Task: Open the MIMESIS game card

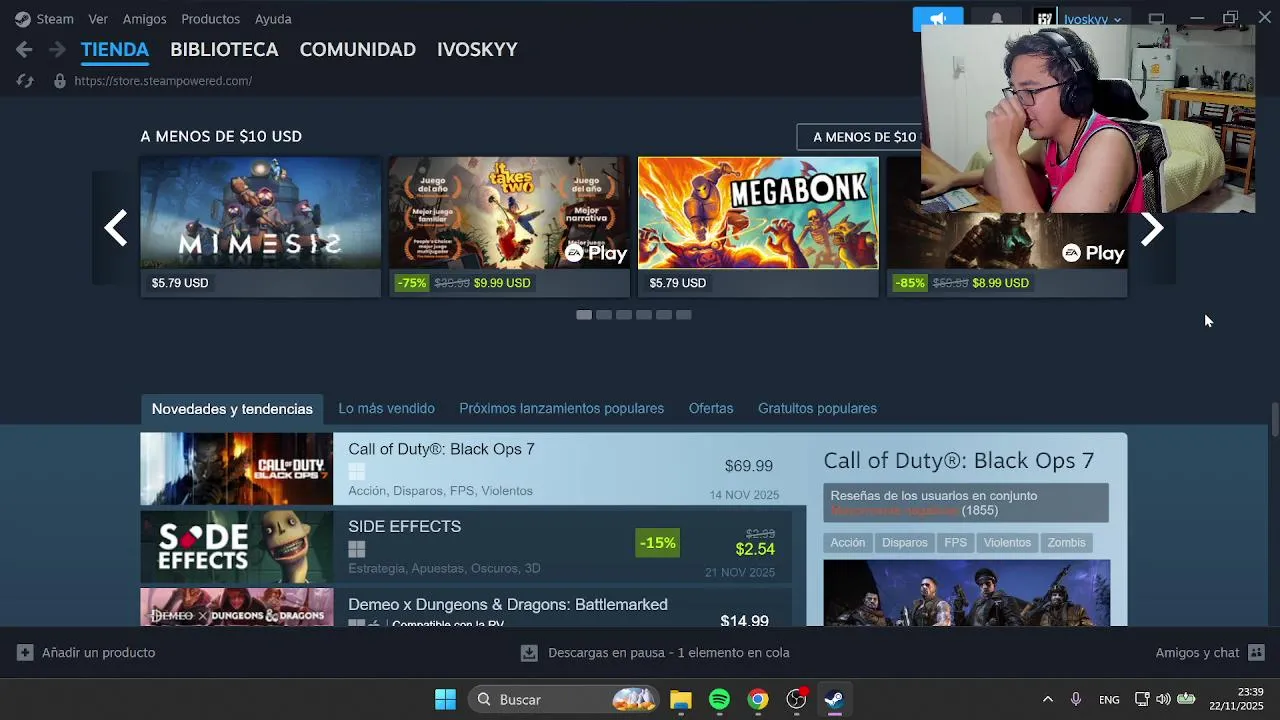Action: pyautogui.click(x=261, y=227)
